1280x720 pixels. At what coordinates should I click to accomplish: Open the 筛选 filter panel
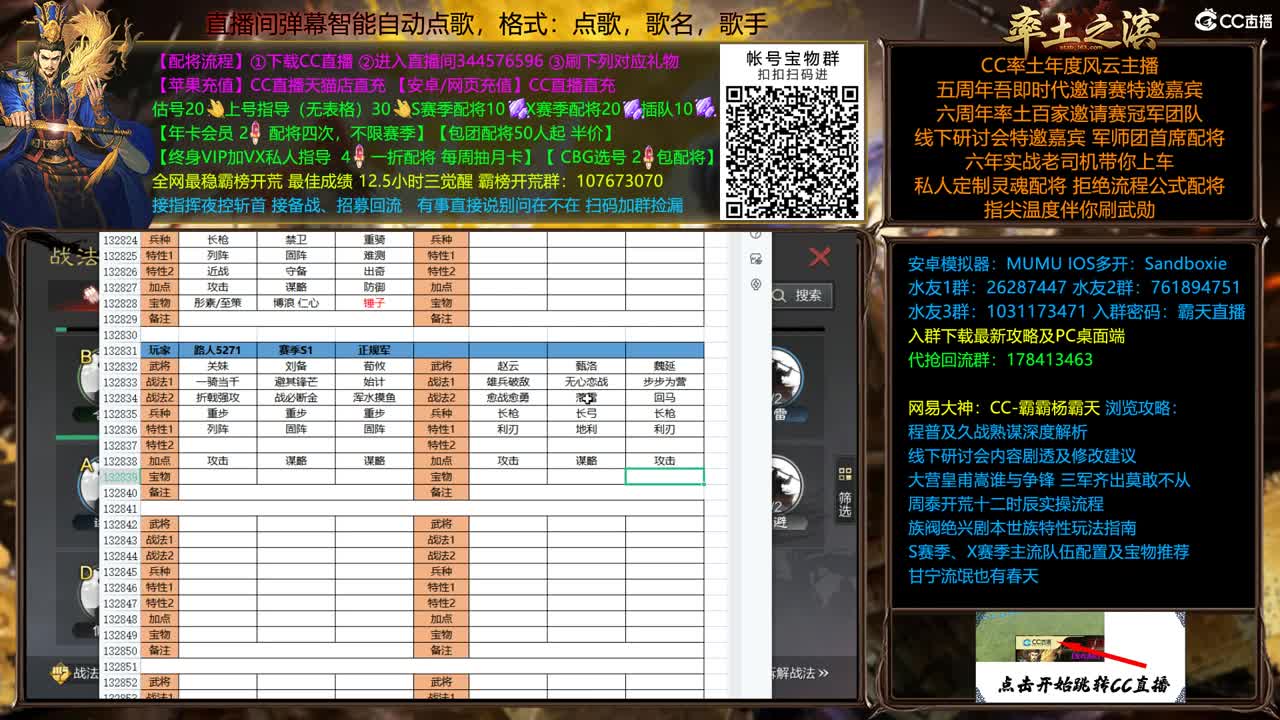845,492
